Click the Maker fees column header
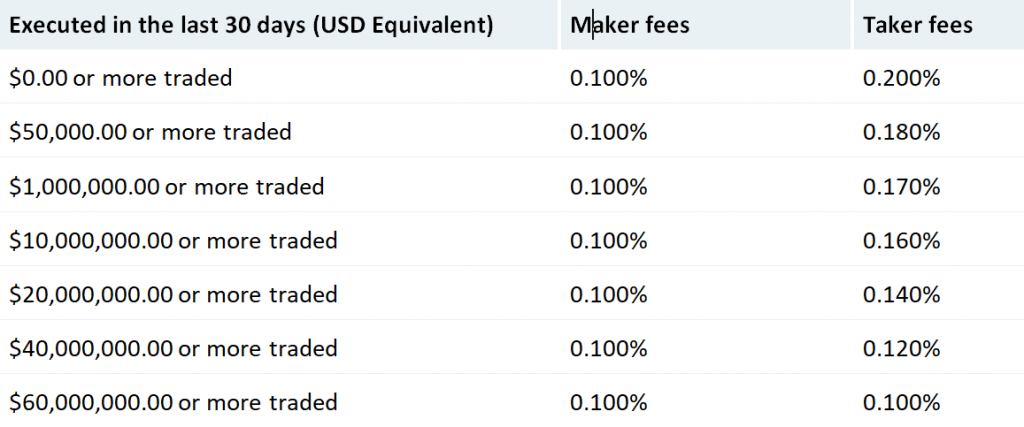This screenshot has width=1024, height=427. (x=629, y=25)
